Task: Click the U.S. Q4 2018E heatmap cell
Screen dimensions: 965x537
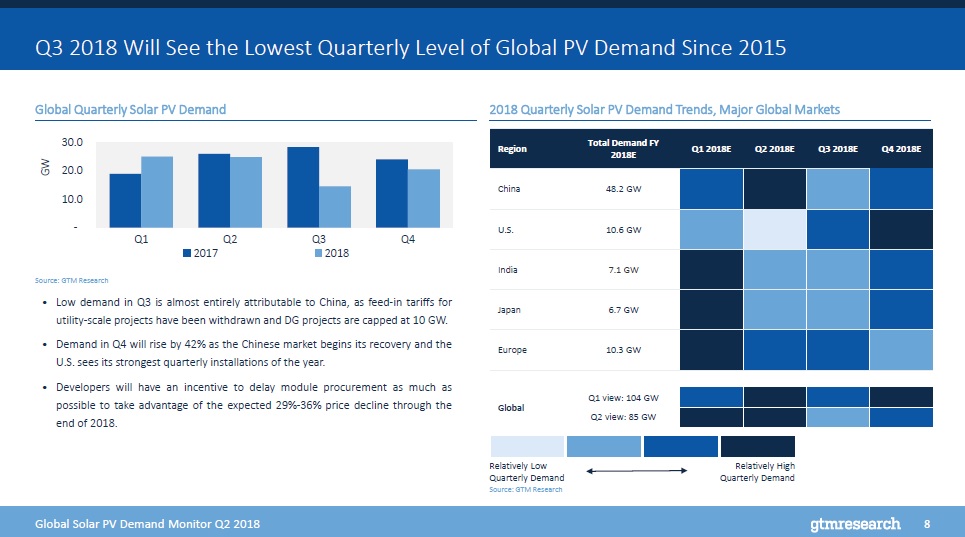Action: pos(901,229)
